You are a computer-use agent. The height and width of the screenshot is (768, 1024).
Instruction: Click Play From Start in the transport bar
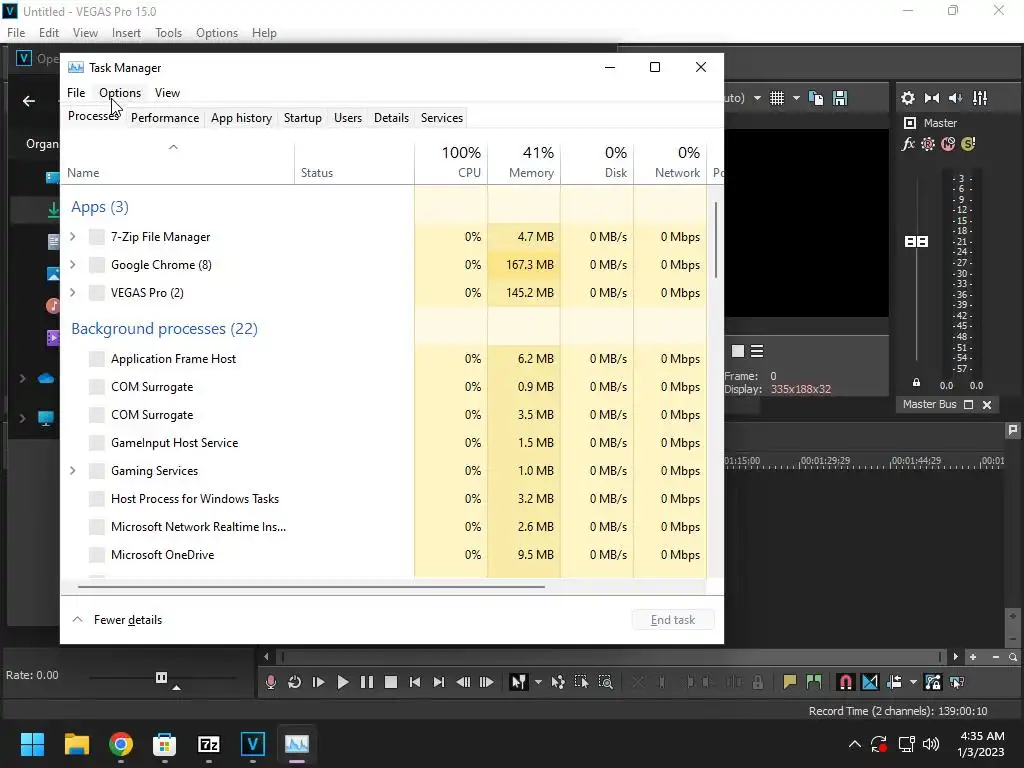click(319, 682)
